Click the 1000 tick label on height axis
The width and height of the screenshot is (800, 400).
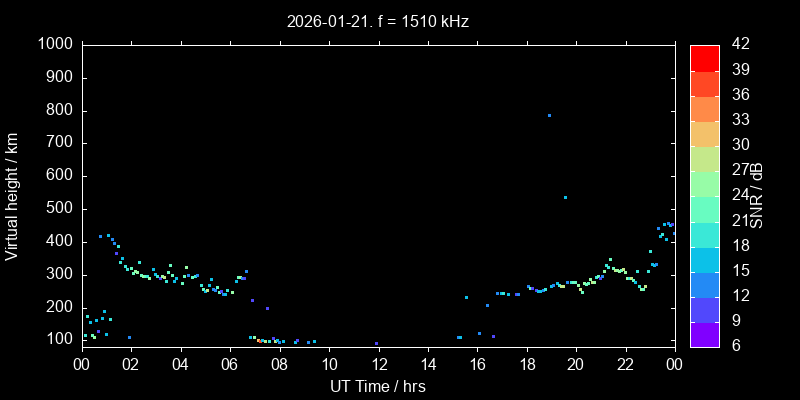(54, 45)
